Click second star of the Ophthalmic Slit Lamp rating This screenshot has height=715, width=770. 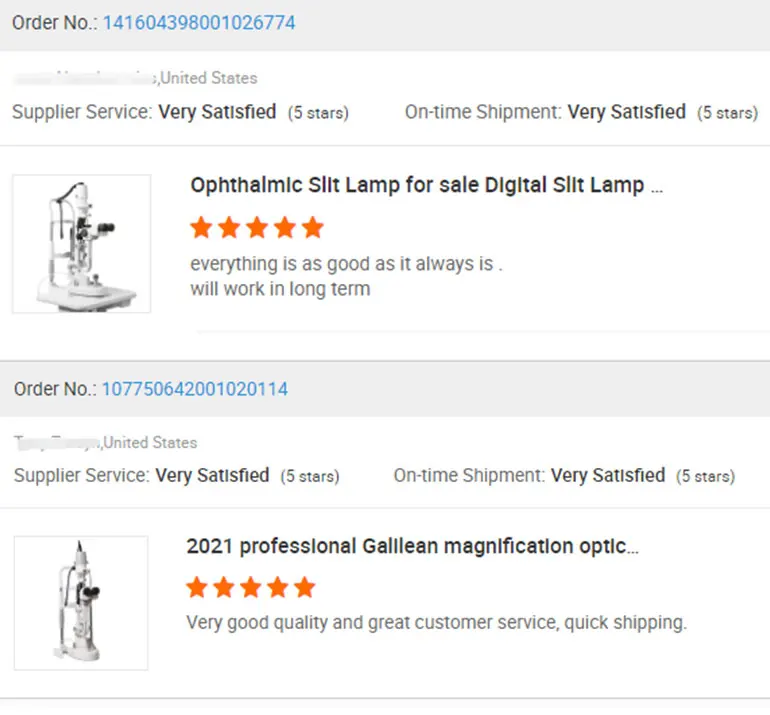[x=229, y=228]
